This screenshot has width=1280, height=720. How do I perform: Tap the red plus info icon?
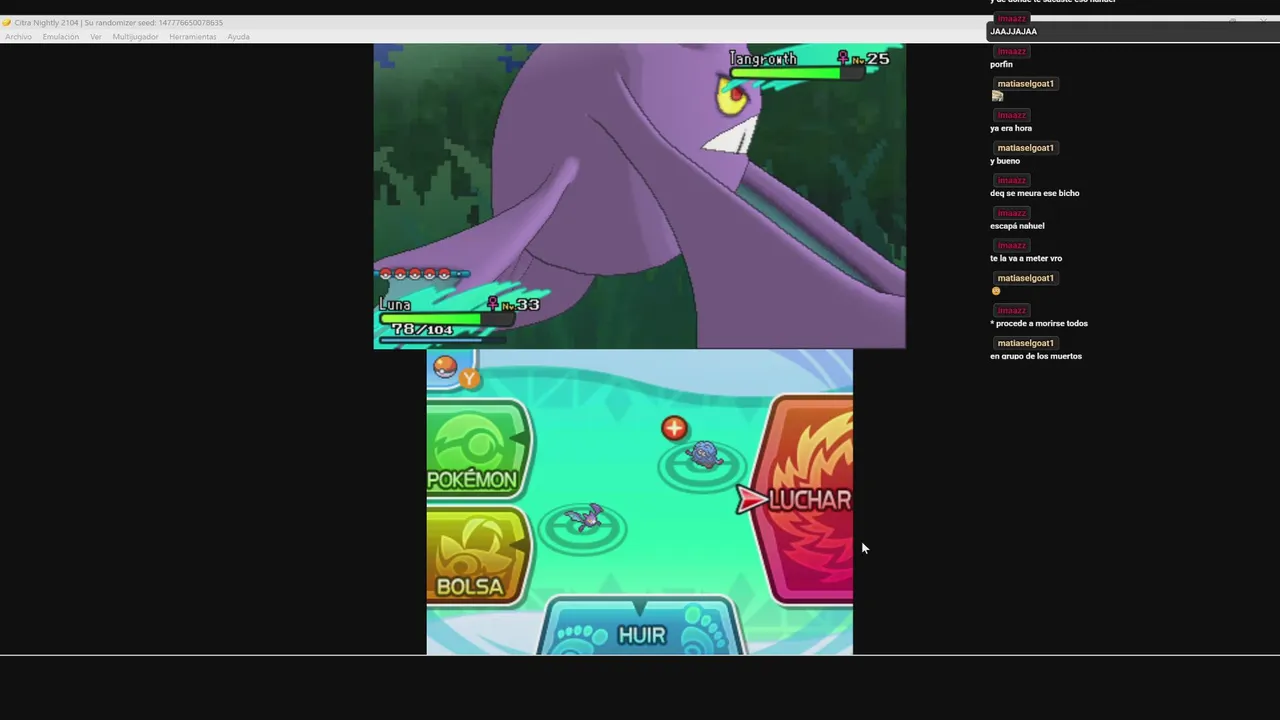tap(674, 428)
